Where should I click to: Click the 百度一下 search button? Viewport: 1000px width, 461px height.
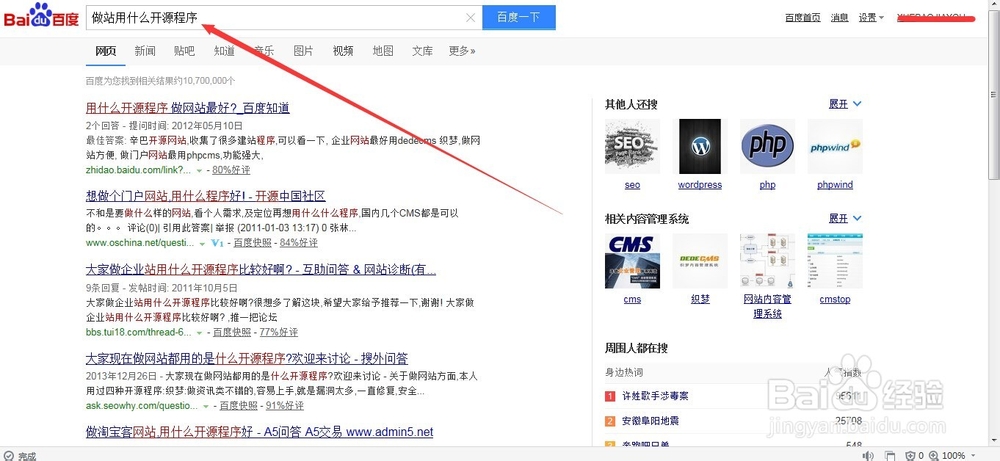pyautogui.click(x=518, y=17)
